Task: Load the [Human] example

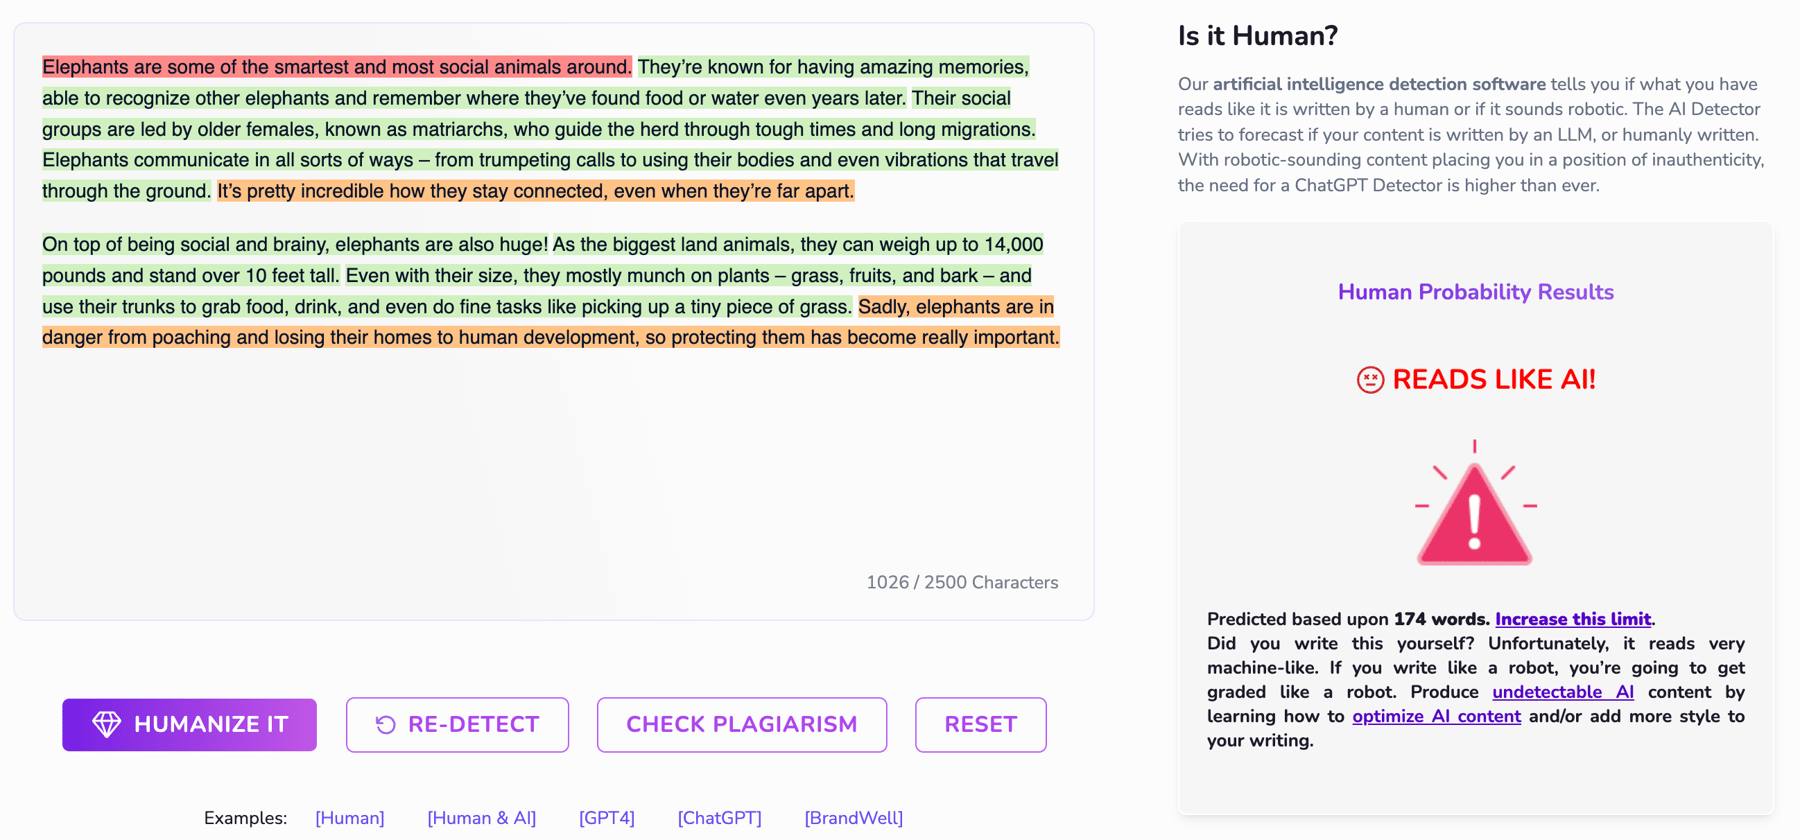Action: 350,818
